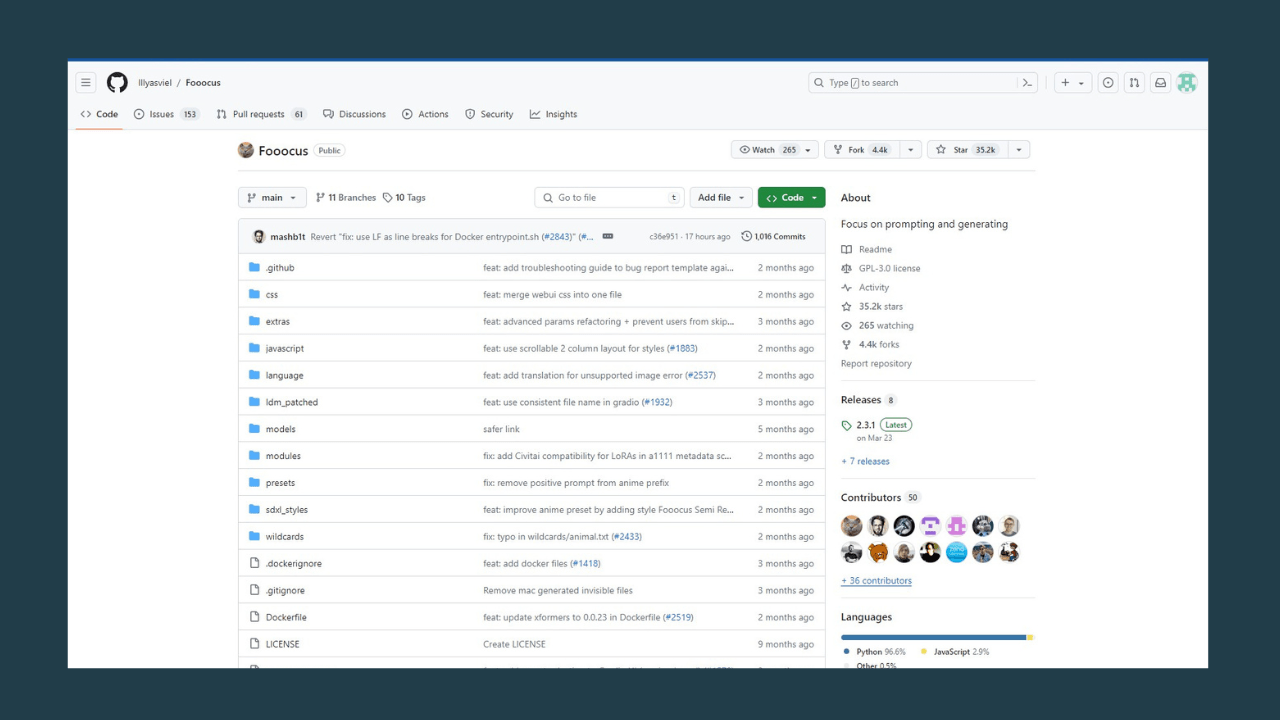
Task: Open the ldm_patched folder
Action: coord(292,402)
